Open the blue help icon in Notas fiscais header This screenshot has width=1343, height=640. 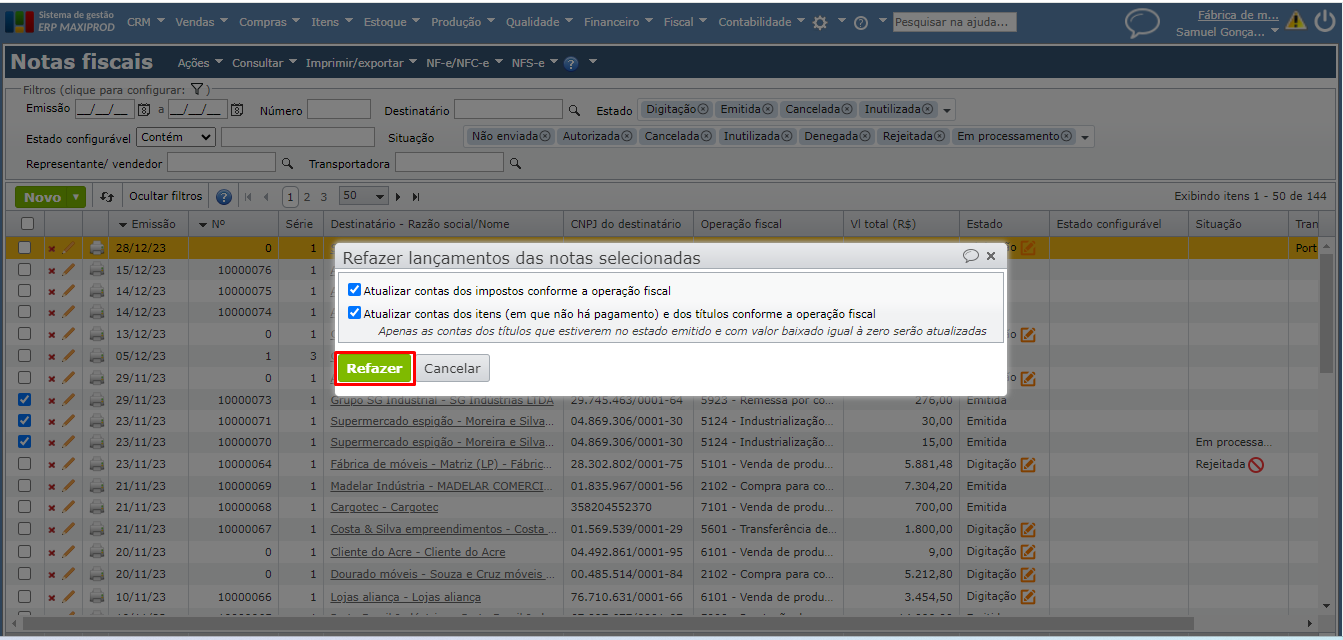tap(571, 63)
